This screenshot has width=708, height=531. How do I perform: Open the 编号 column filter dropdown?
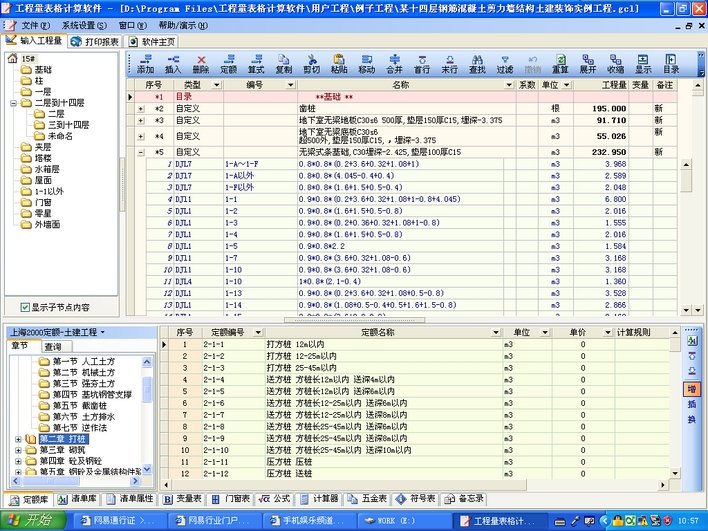tap(290, 85)
